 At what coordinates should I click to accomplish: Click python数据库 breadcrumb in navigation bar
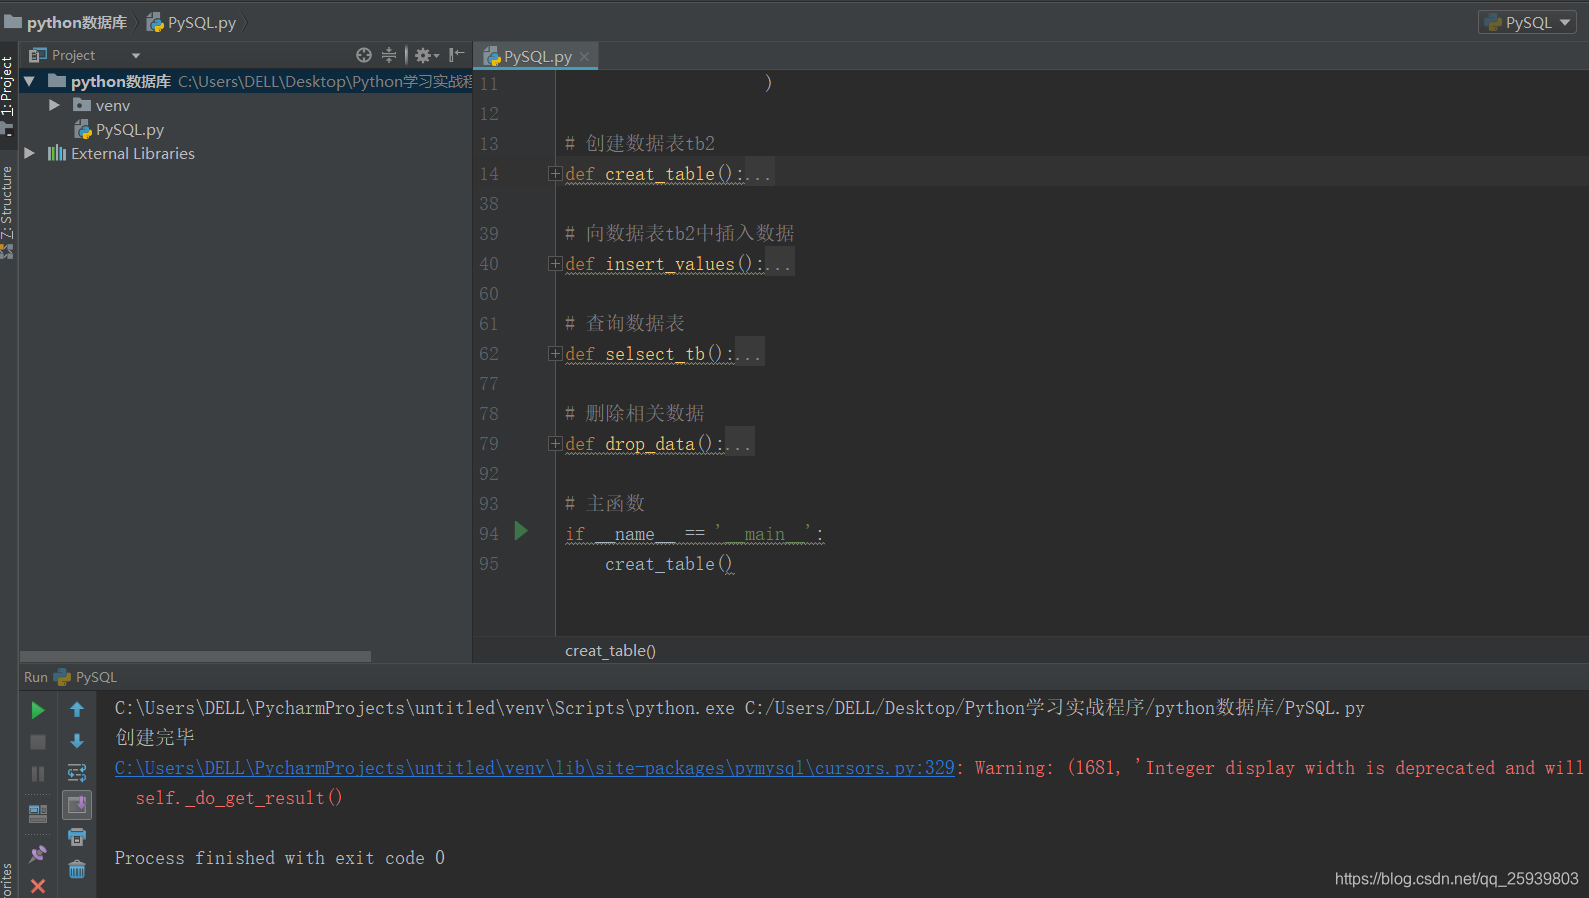pyautogui.click(x=77, y=22)
